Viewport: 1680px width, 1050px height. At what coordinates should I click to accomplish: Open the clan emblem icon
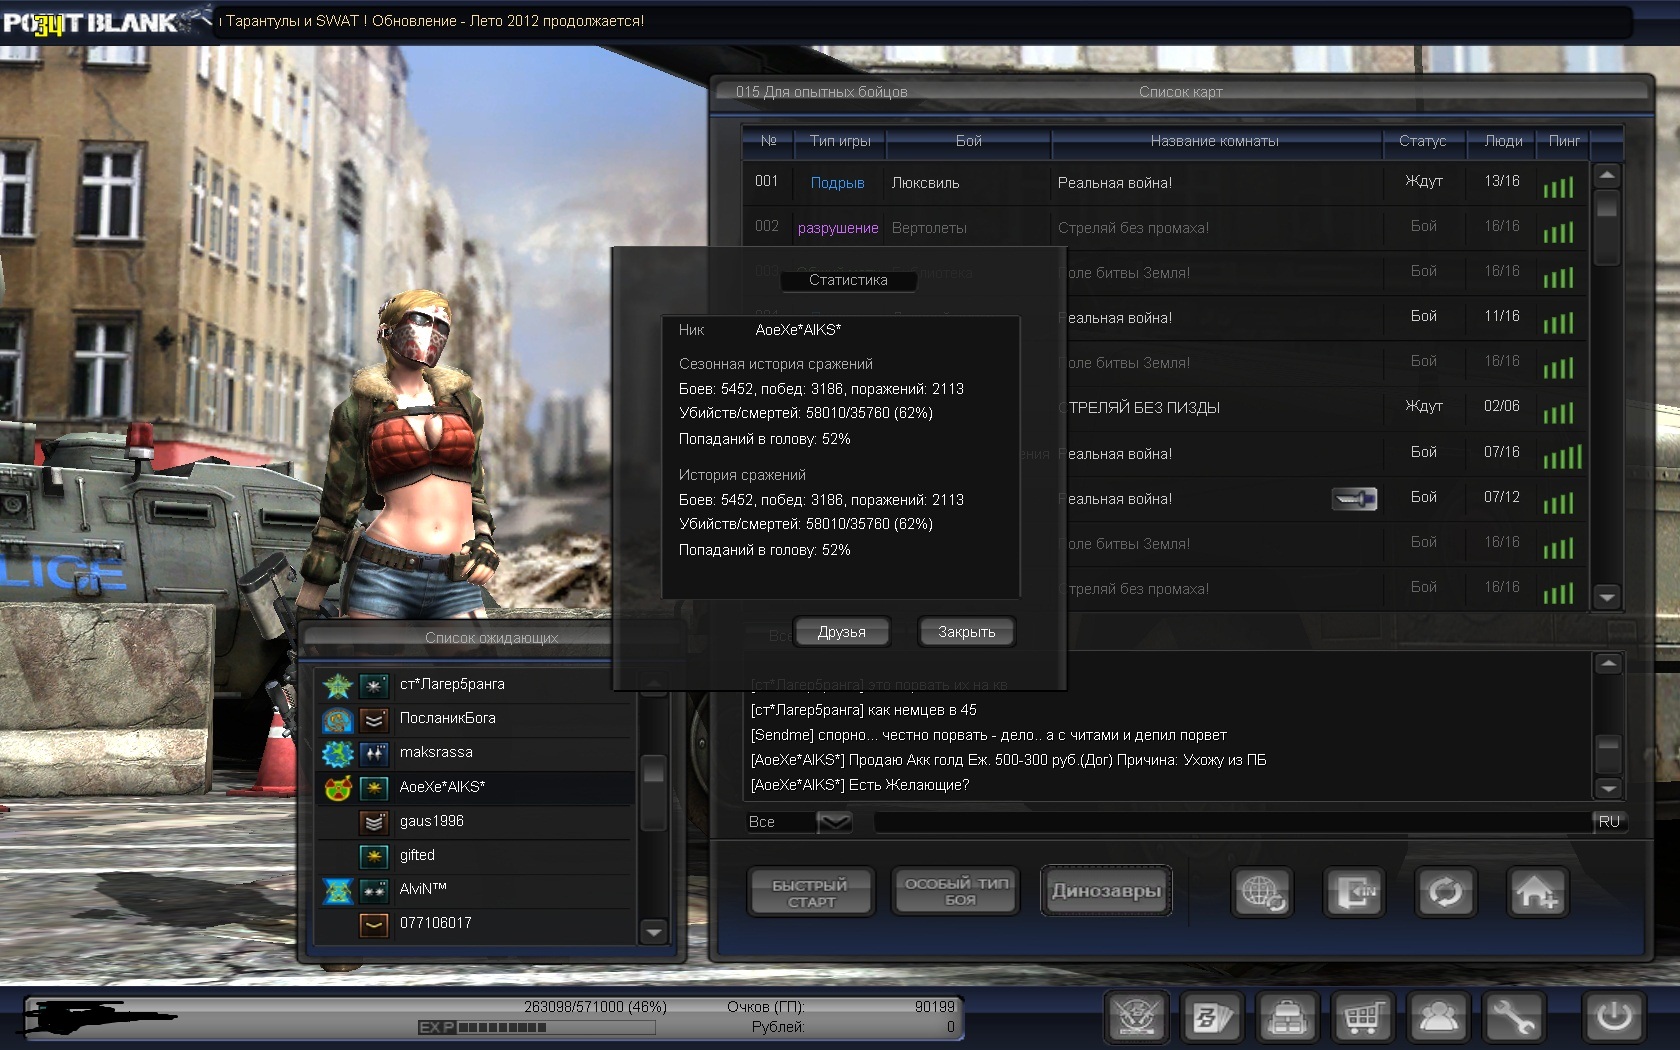pyautogui.click(x=1137, y=1018)
